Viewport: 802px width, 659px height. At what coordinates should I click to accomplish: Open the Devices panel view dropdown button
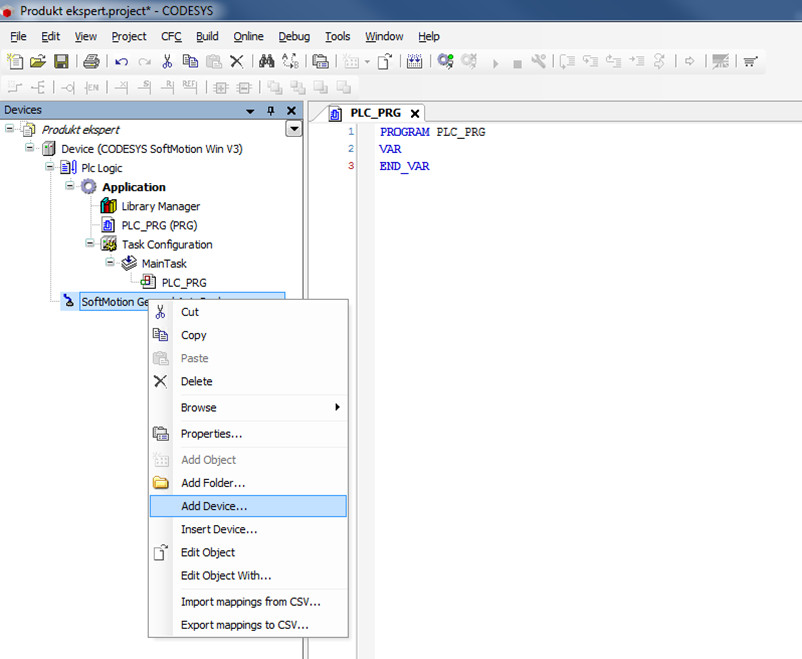point(294,128)
